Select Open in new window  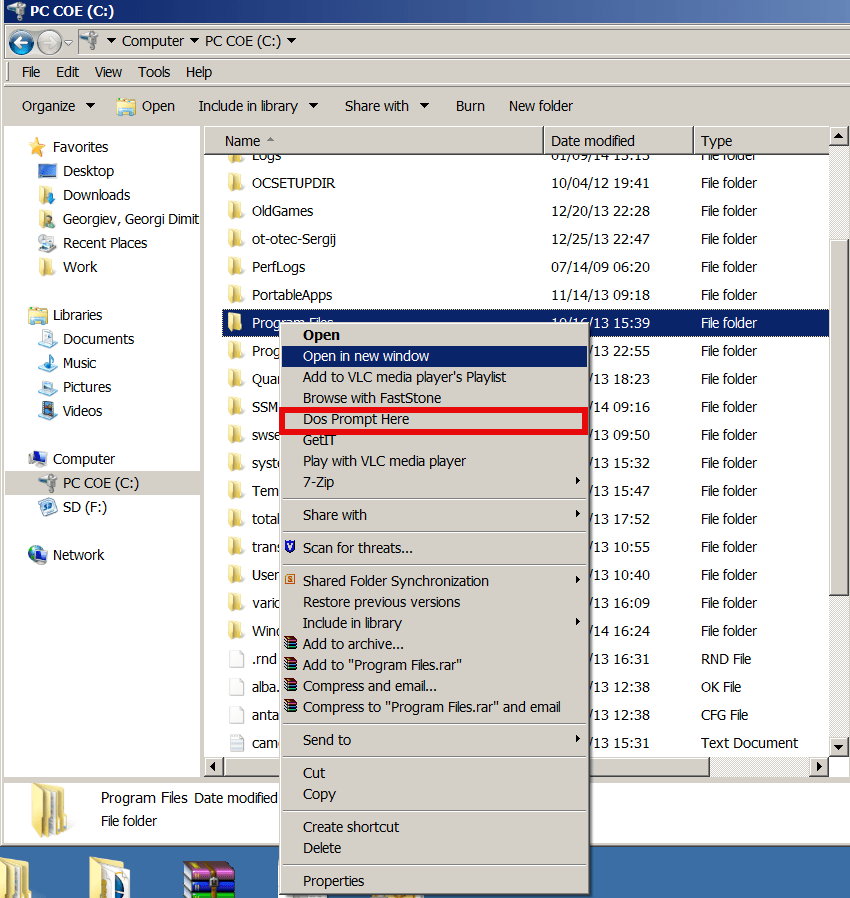coord(434,356)
